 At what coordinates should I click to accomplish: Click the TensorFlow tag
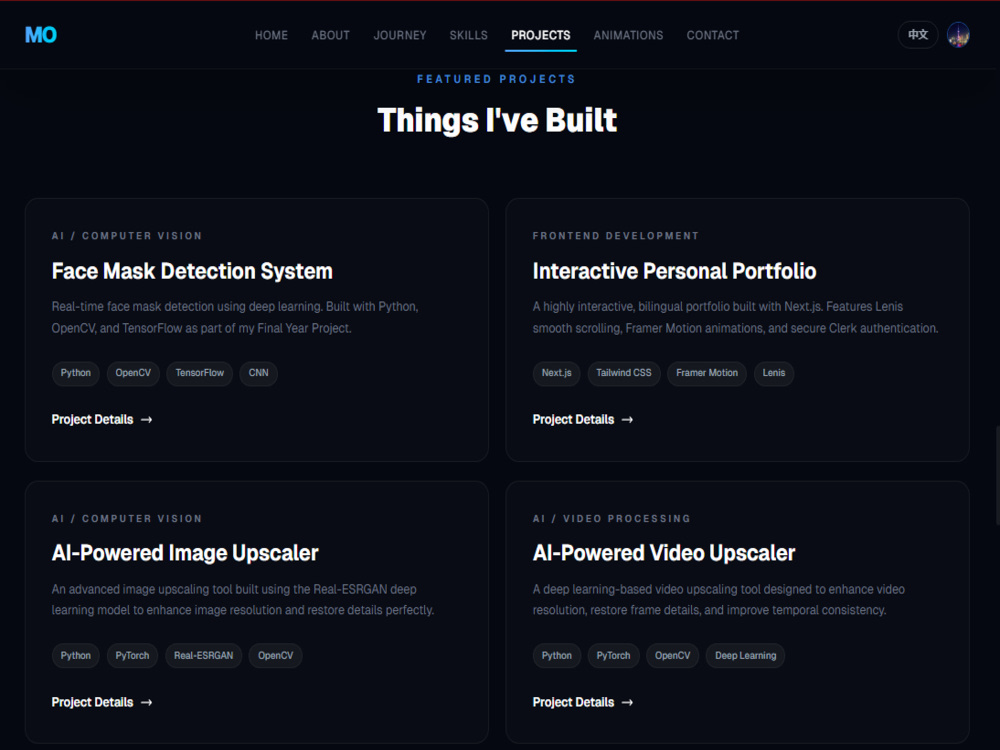point(200,373)
